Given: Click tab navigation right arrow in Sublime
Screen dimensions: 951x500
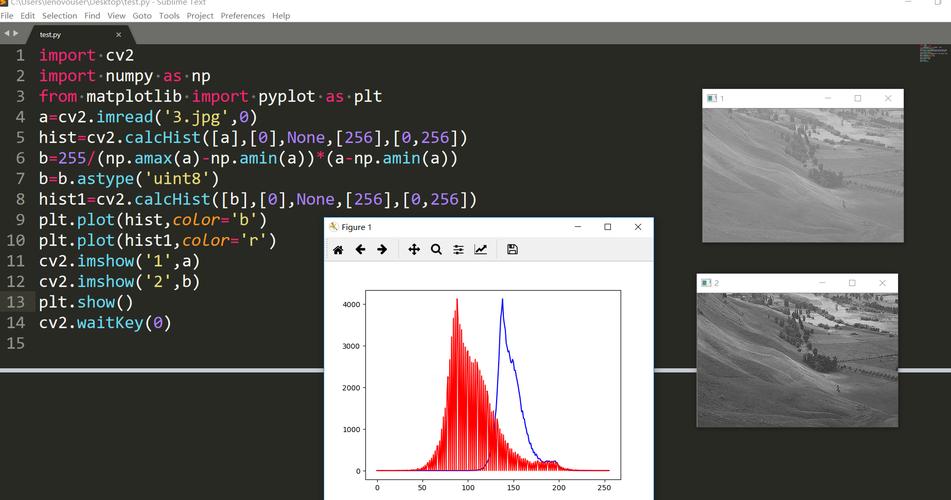Looking at the screenshot, I should pyautogui.click(x=16, y=34).
